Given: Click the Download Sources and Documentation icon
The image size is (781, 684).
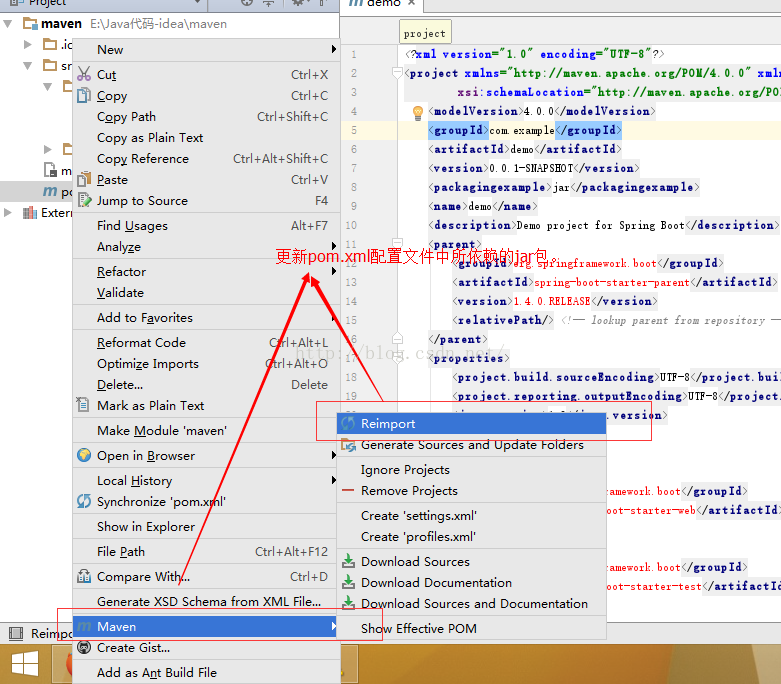Looking at the screenshot, I should pos(348,603).
